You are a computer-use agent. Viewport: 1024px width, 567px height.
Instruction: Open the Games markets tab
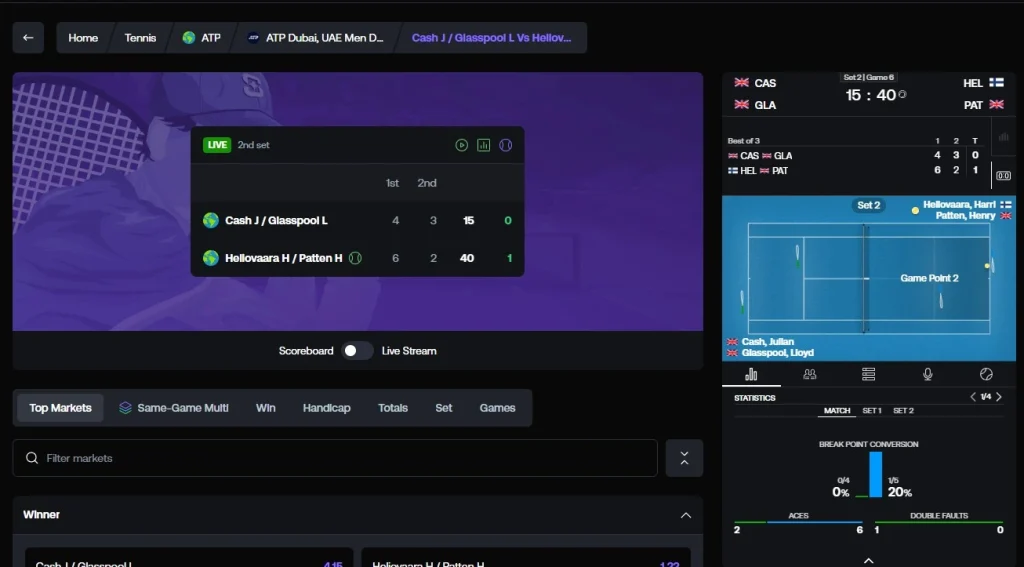coord(498,408)
